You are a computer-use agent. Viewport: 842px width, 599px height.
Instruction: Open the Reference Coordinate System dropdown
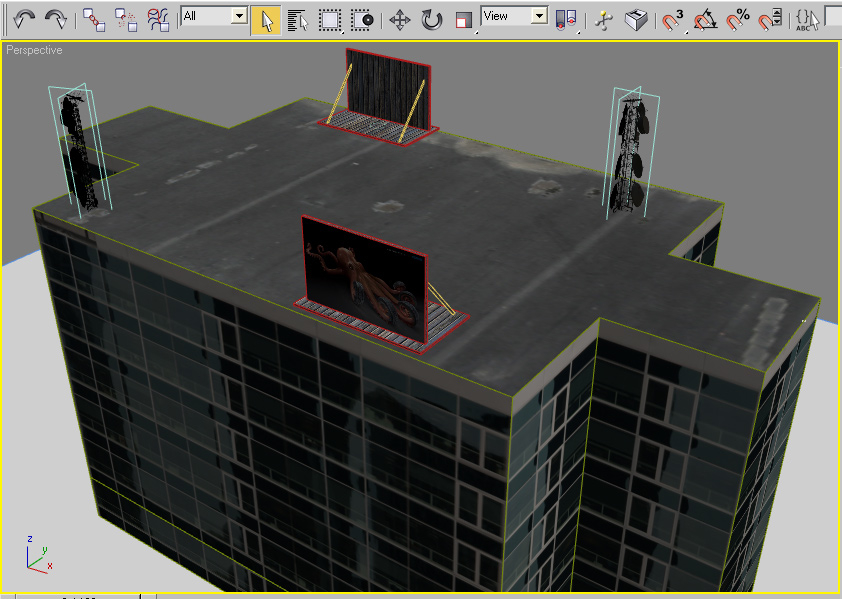538,17
